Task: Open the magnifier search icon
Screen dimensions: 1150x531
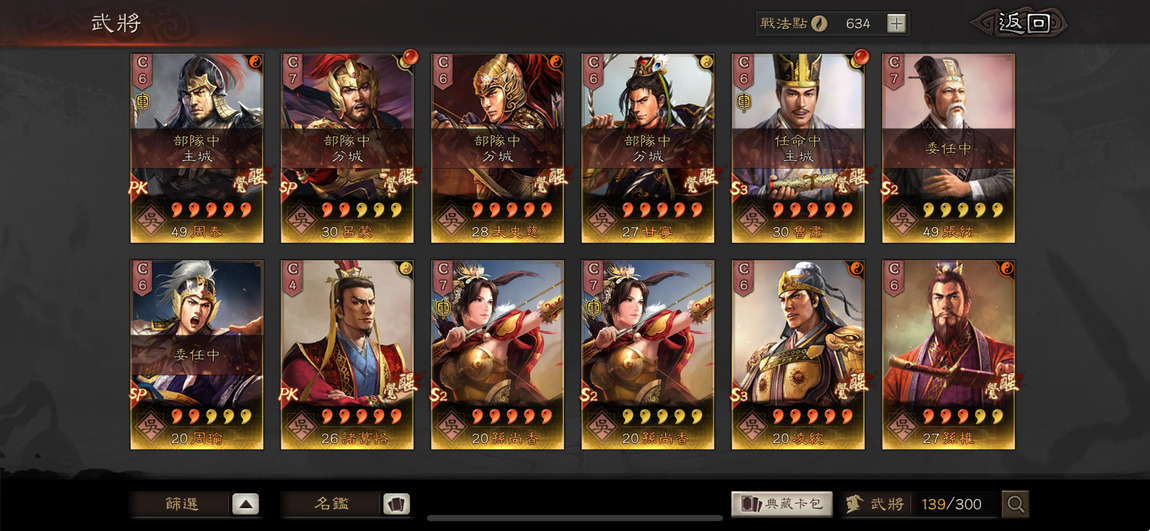Action: tap(1016, 504)
